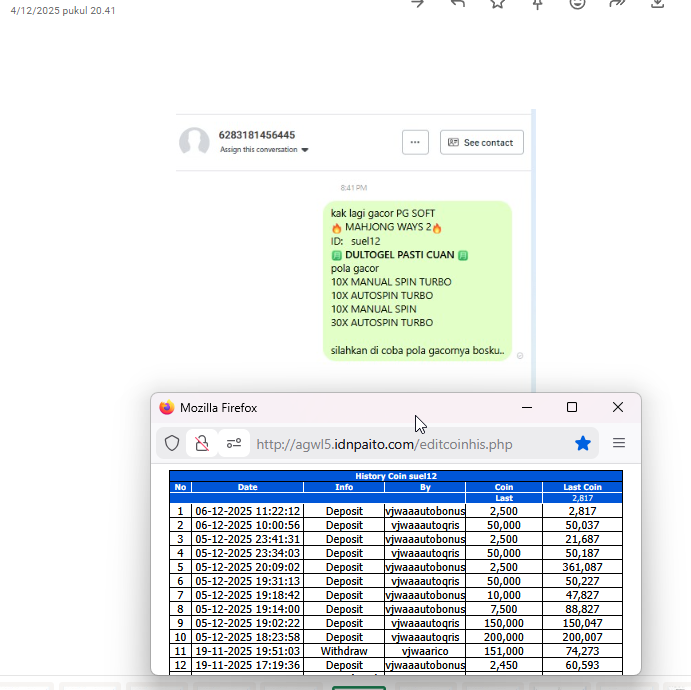Click the 'Withdraw' info cell in row 11
This screenshot has height=690, width=691.
(x=344, y=651)
